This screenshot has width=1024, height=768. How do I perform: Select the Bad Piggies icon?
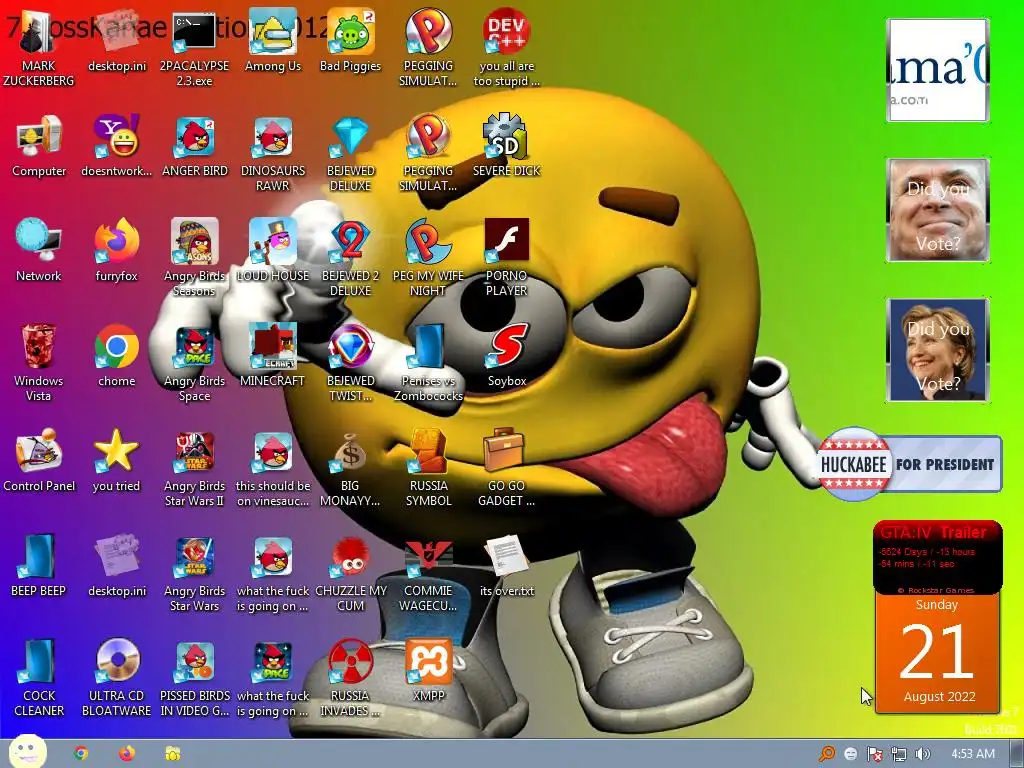coord(350,40)
